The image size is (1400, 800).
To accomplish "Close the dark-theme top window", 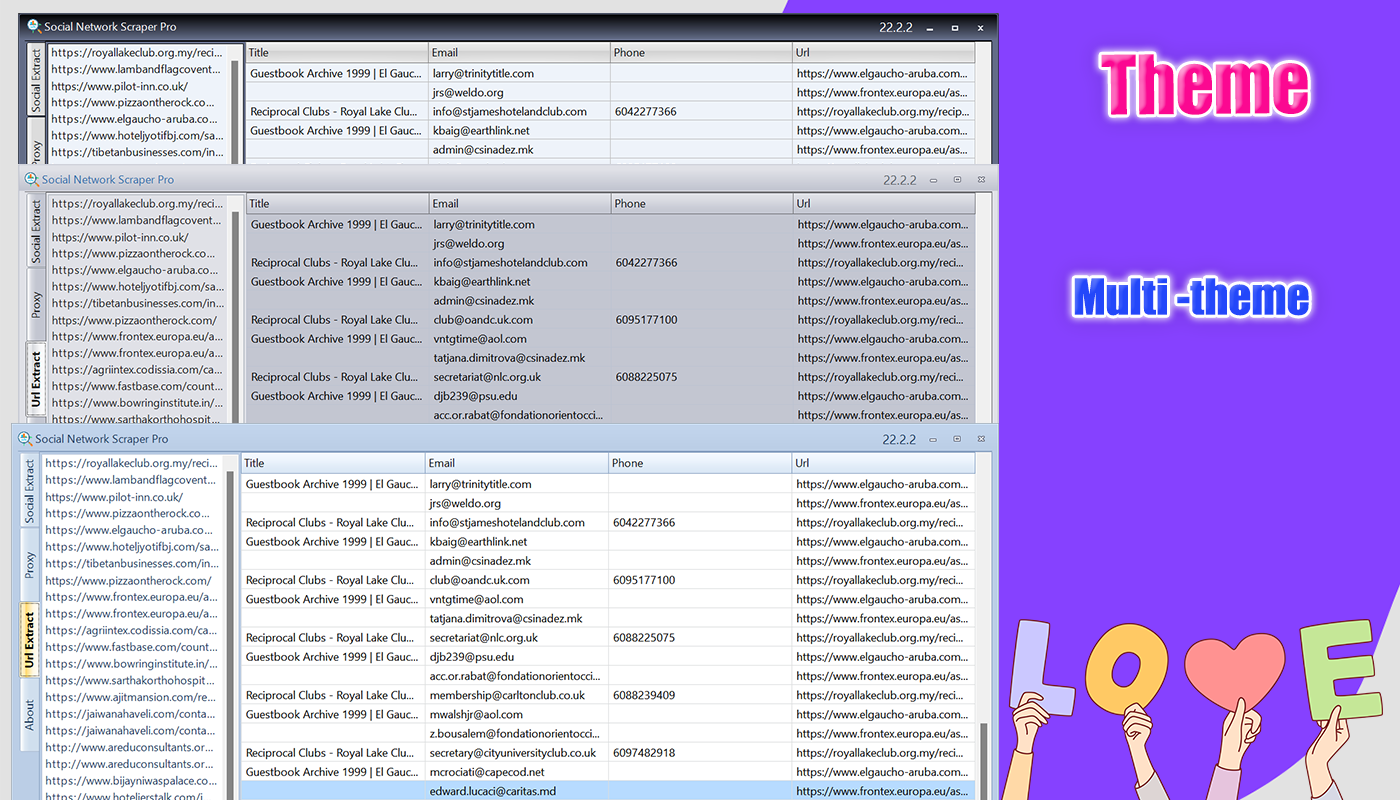I will click(x=981, y=28).
